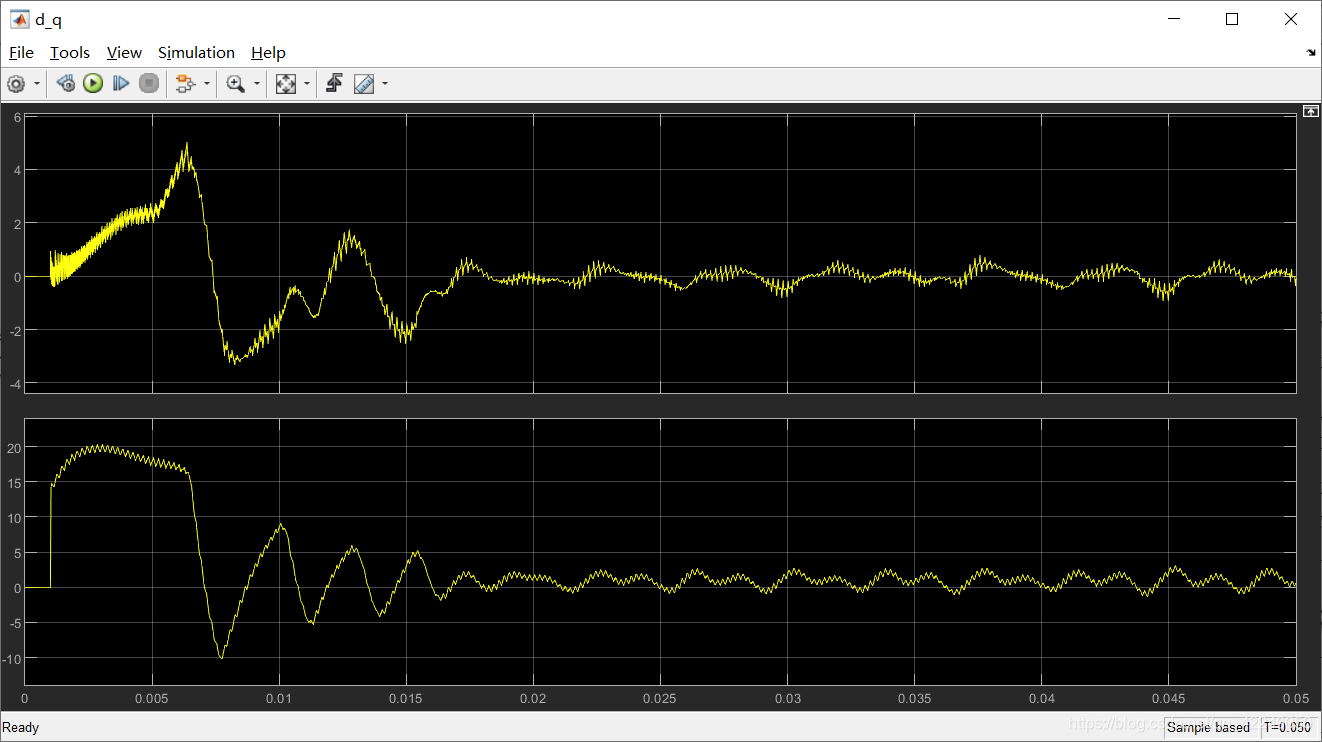Expand the measurements dropdown arrow
Image resolution: width=1322 pixels, height=742 pixels.
coord(385,84)
